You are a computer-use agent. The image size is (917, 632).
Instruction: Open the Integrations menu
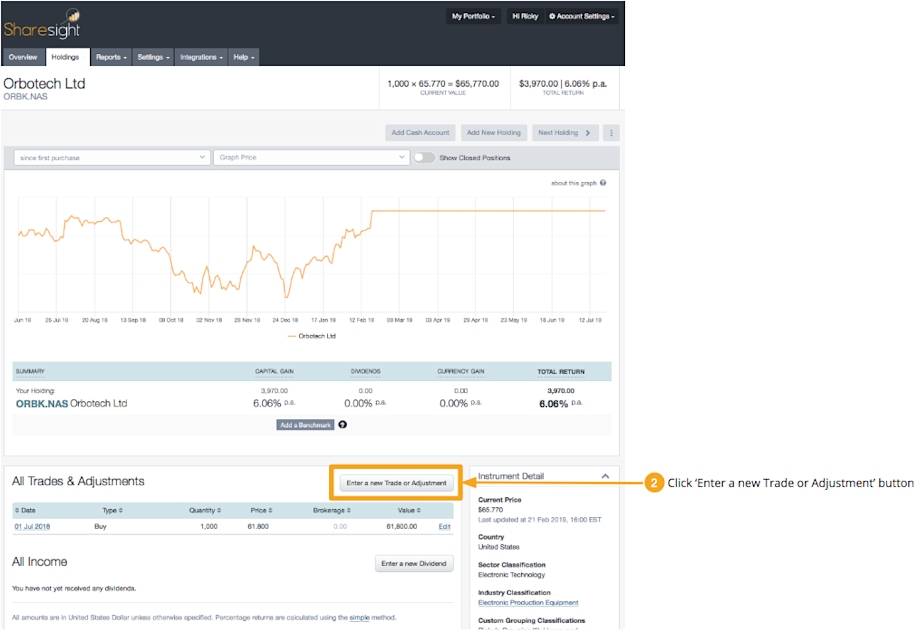[x=201, y=57]
